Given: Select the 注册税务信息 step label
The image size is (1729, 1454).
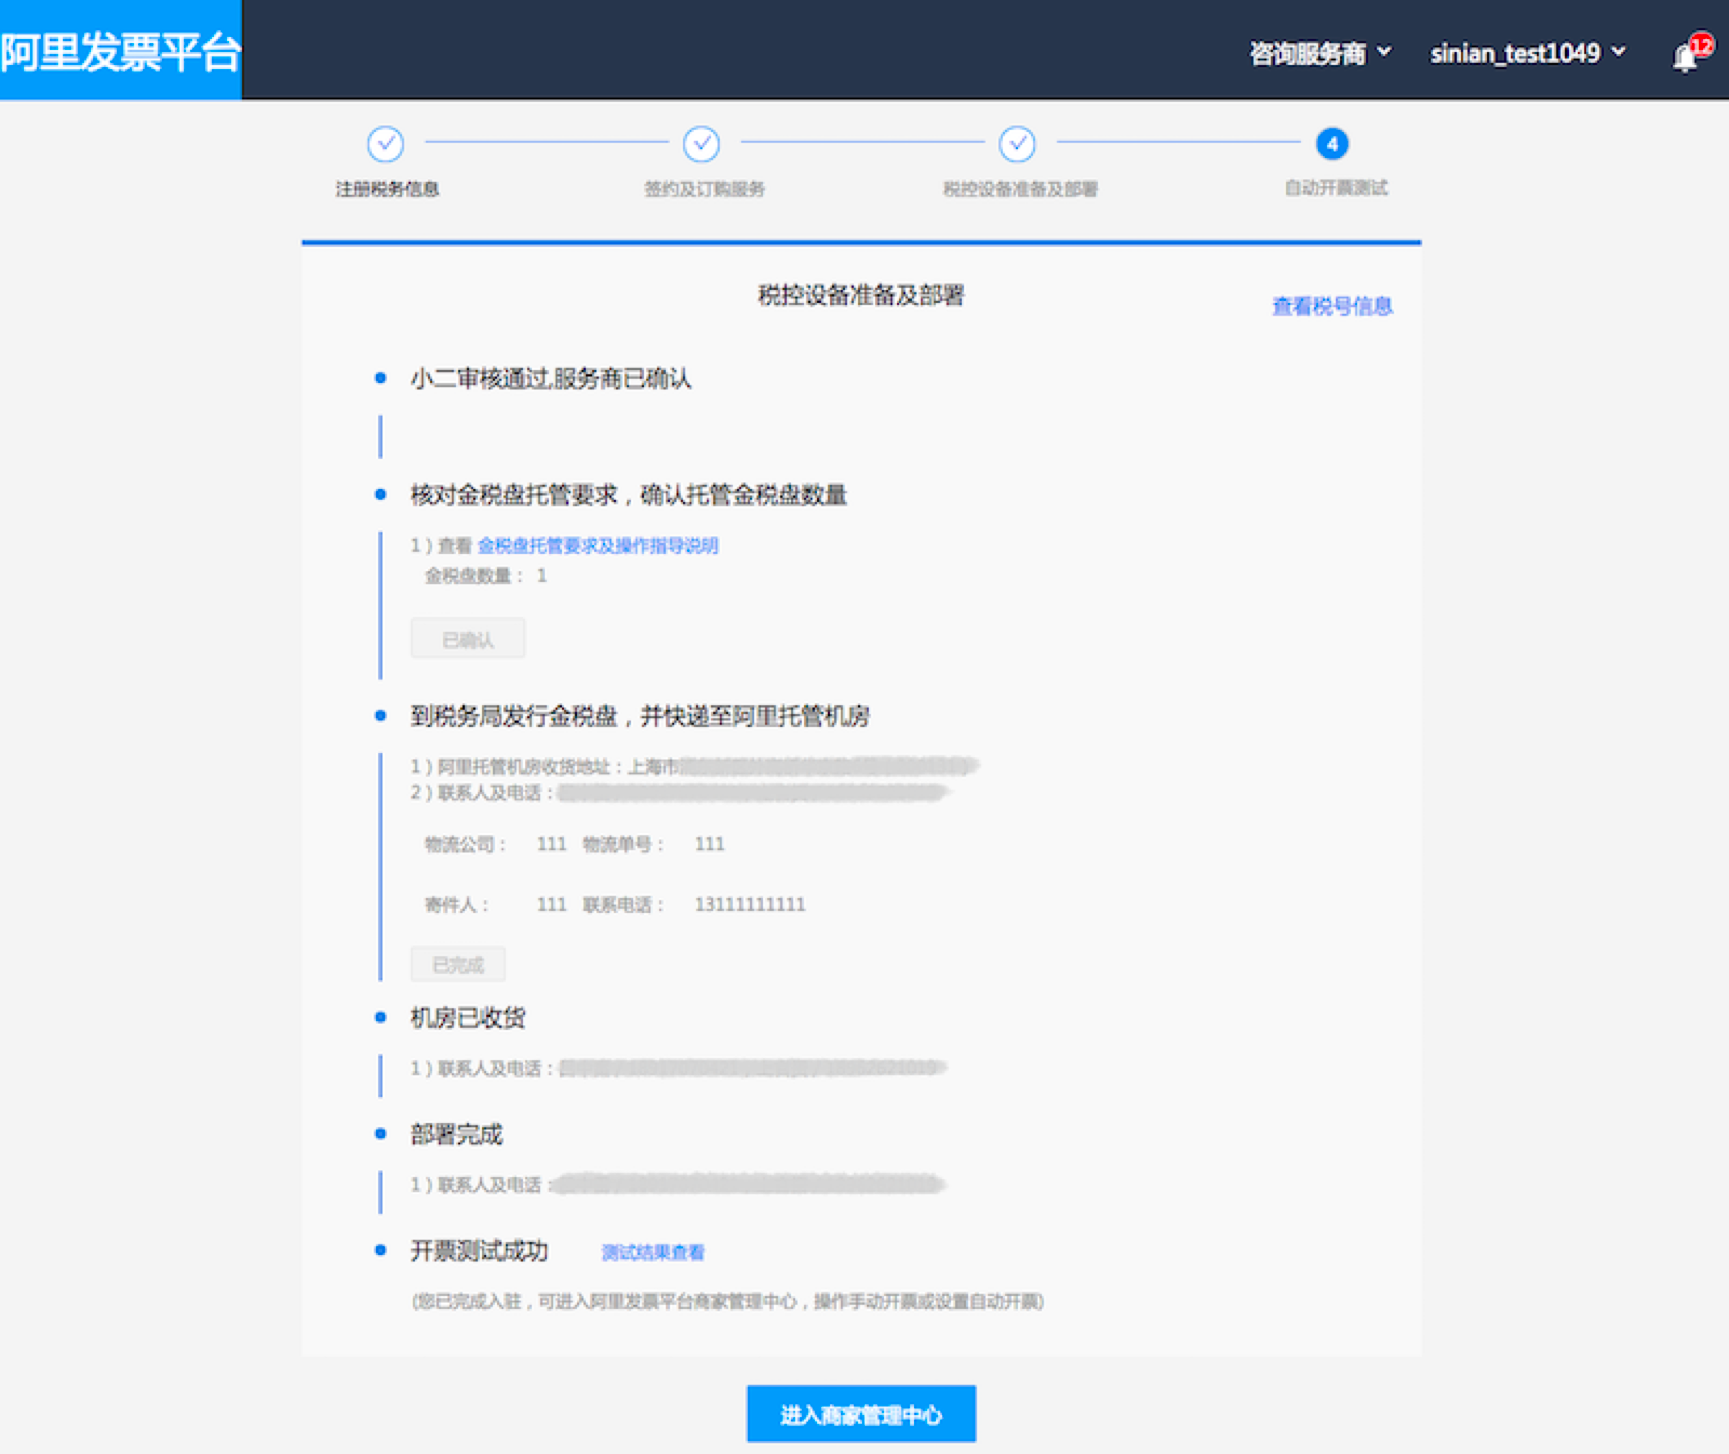Looking at the screenshot, I should (387, 189).
